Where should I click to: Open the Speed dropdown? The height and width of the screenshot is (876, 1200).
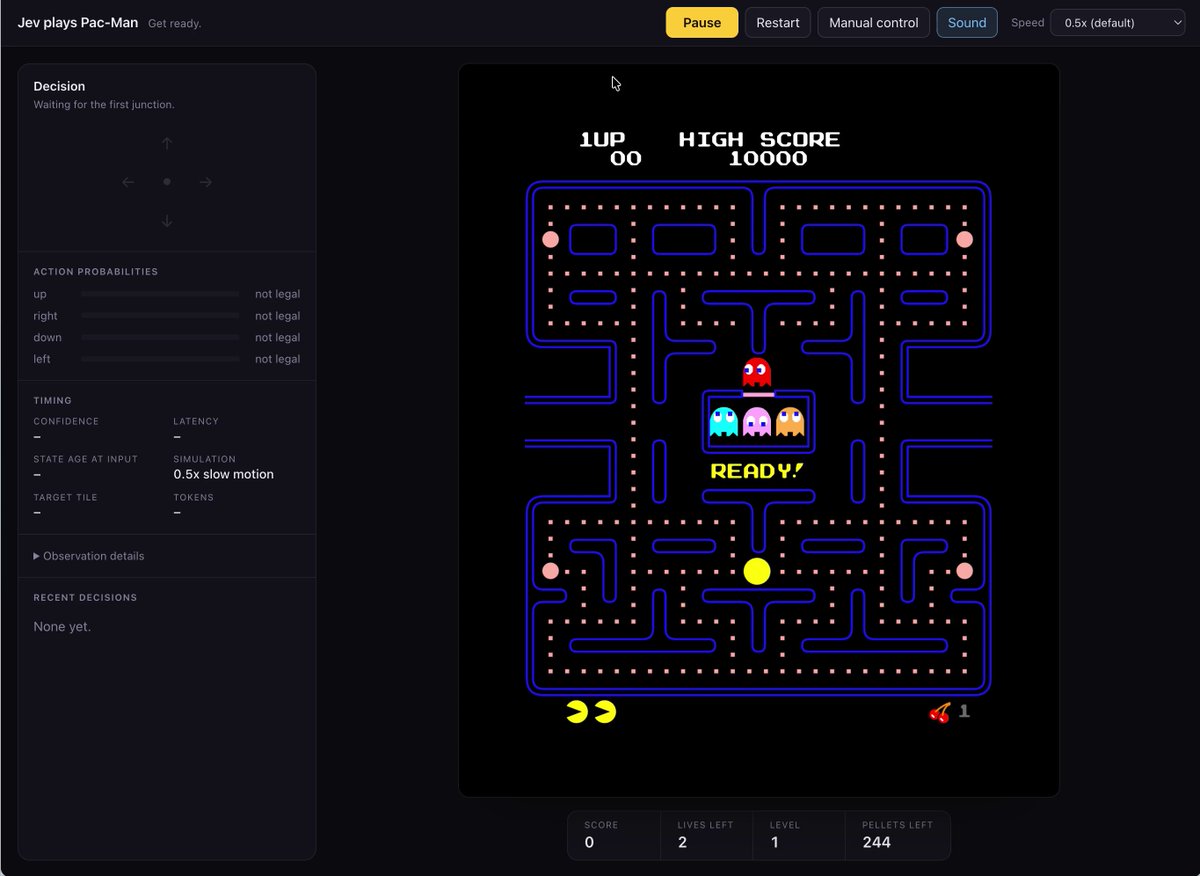(1117, 23)
